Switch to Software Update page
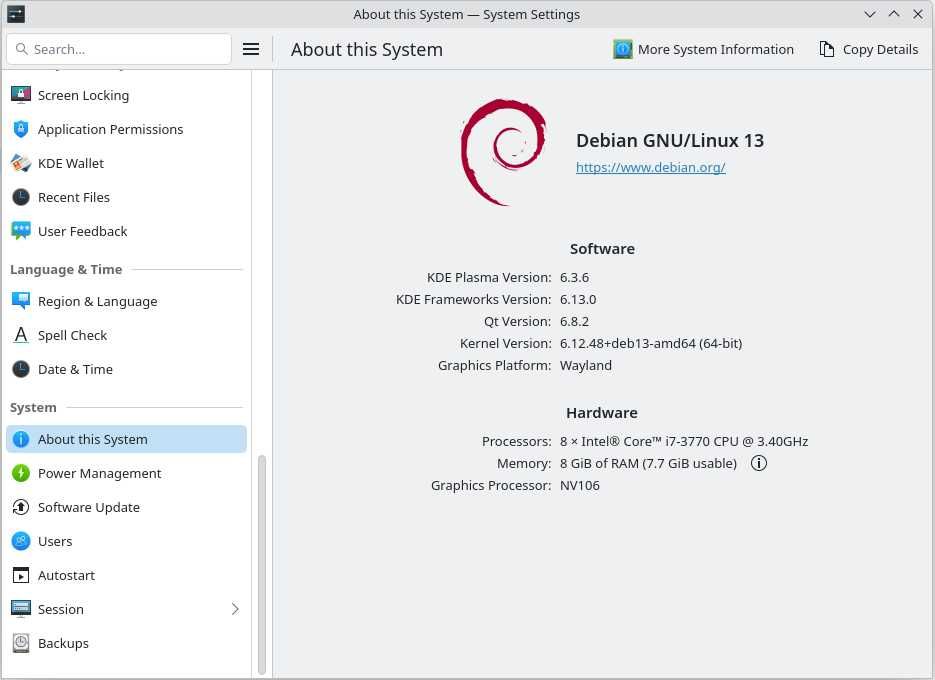The image size is (935, 680). pos(126,507)
